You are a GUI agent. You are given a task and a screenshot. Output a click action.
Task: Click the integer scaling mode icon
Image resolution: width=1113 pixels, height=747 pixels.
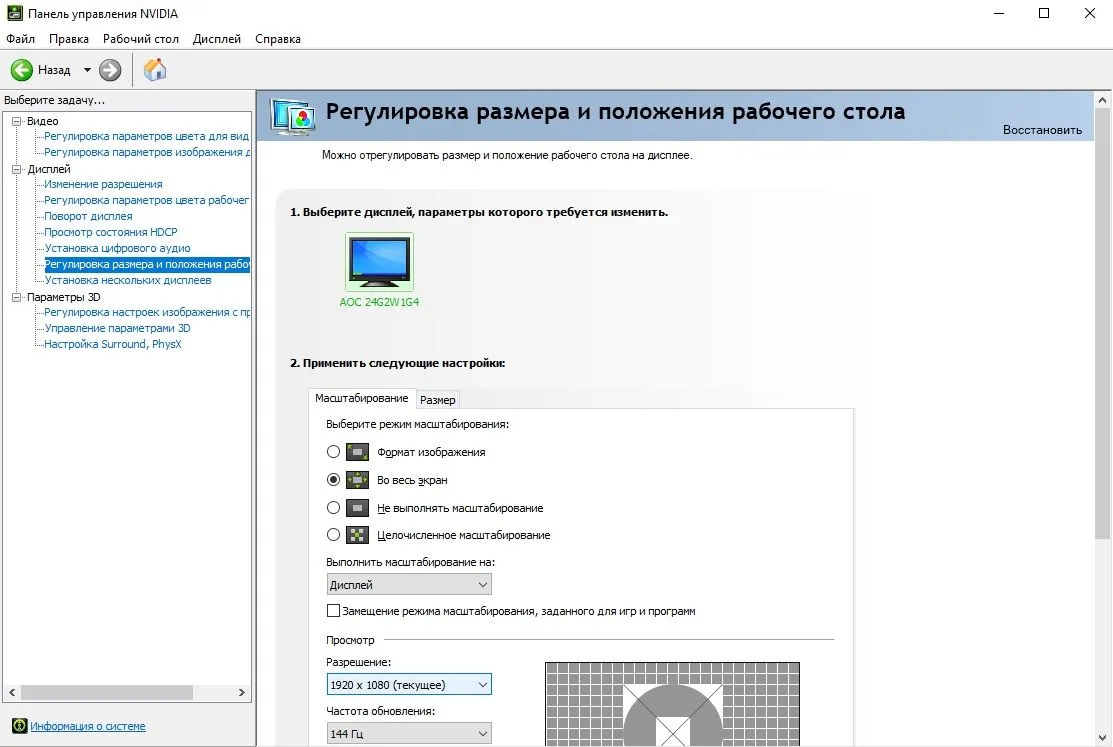pyautogui.click(x=357, y=535)
